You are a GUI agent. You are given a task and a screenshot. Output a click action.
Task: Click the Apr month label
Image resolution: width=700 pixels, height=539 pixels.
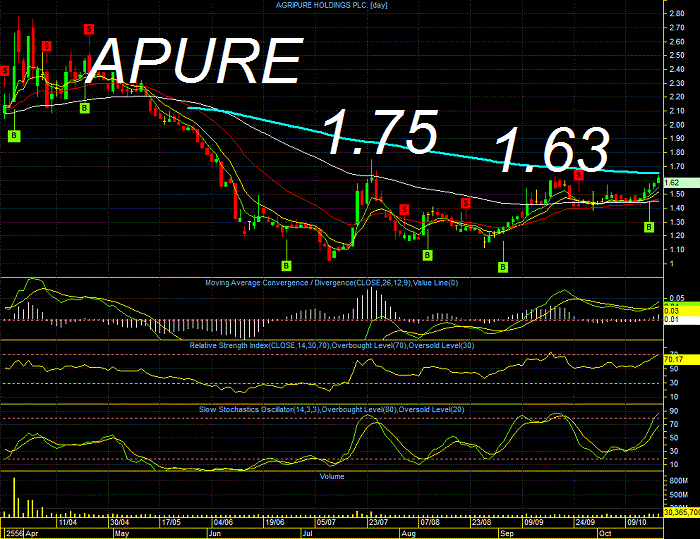[32, 534]
